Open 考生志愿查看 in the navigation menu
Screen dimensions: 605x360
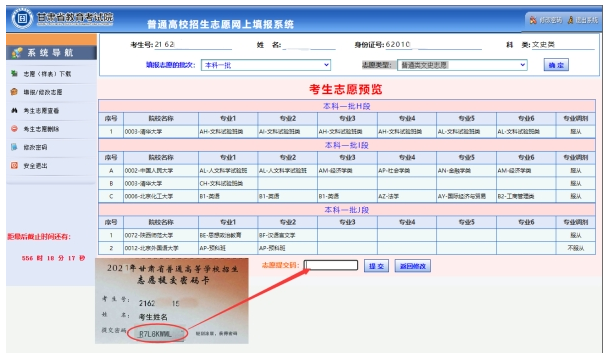(41, 111)
